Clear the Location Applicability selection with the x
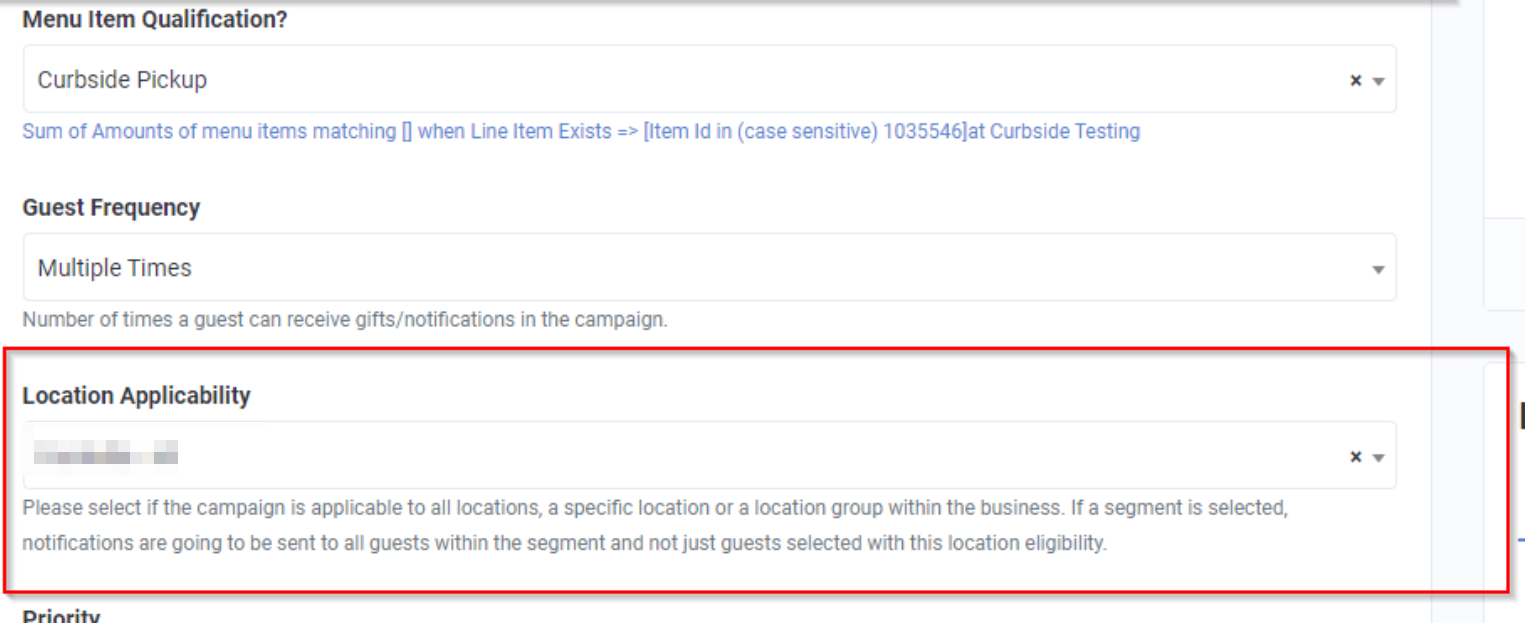The height and width of the screenshot is (623, 1525). point(1356,456)
